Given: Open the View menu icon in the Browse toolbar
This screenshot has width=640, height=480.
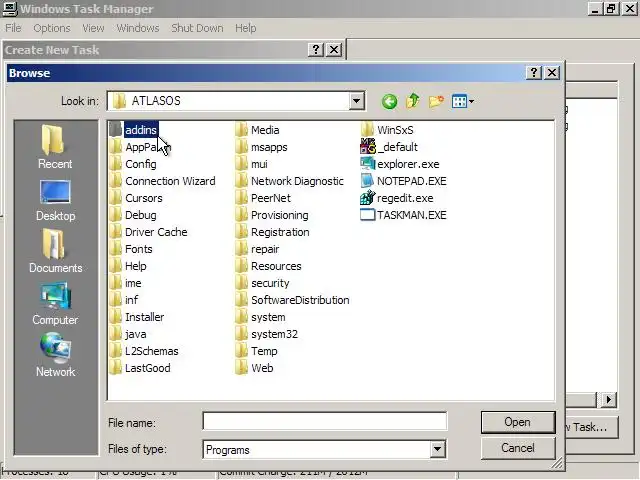Looking at the screenshot, I should pyautogui.click(x=463, y=101).
